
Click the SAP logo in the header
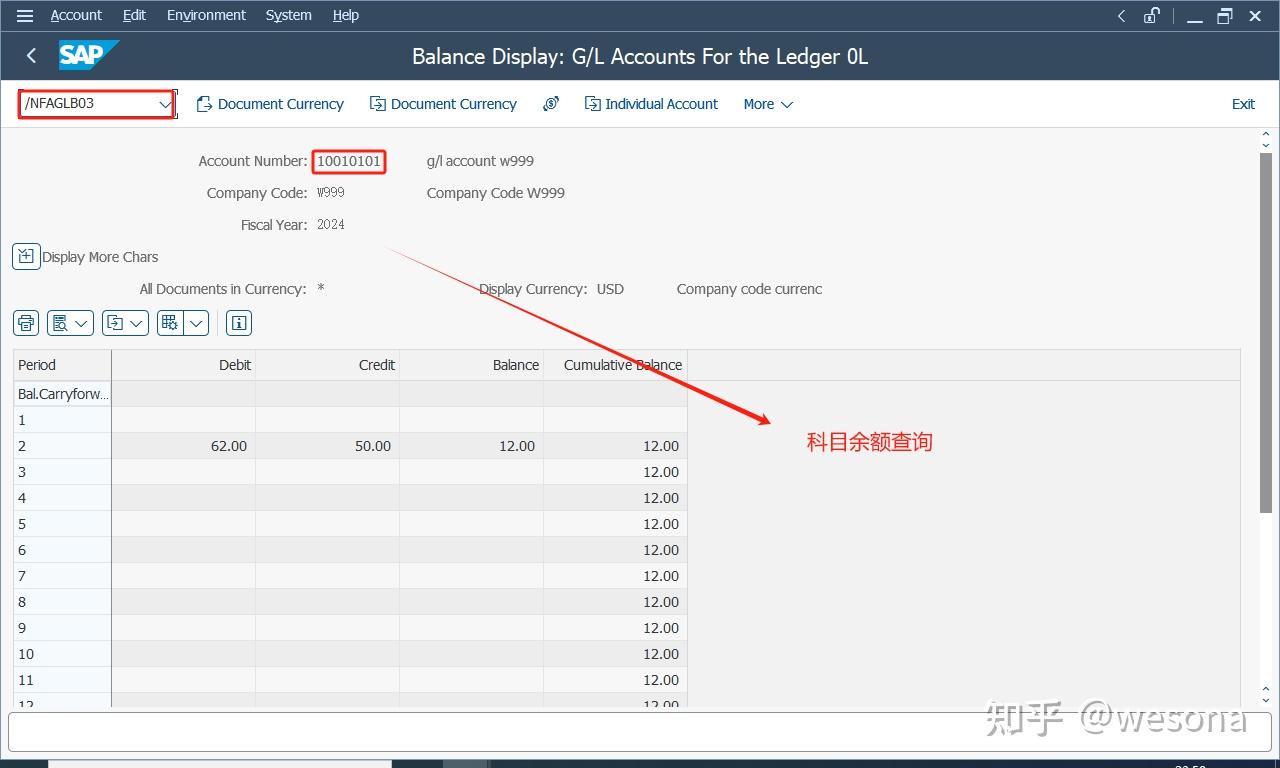[88, 56]
